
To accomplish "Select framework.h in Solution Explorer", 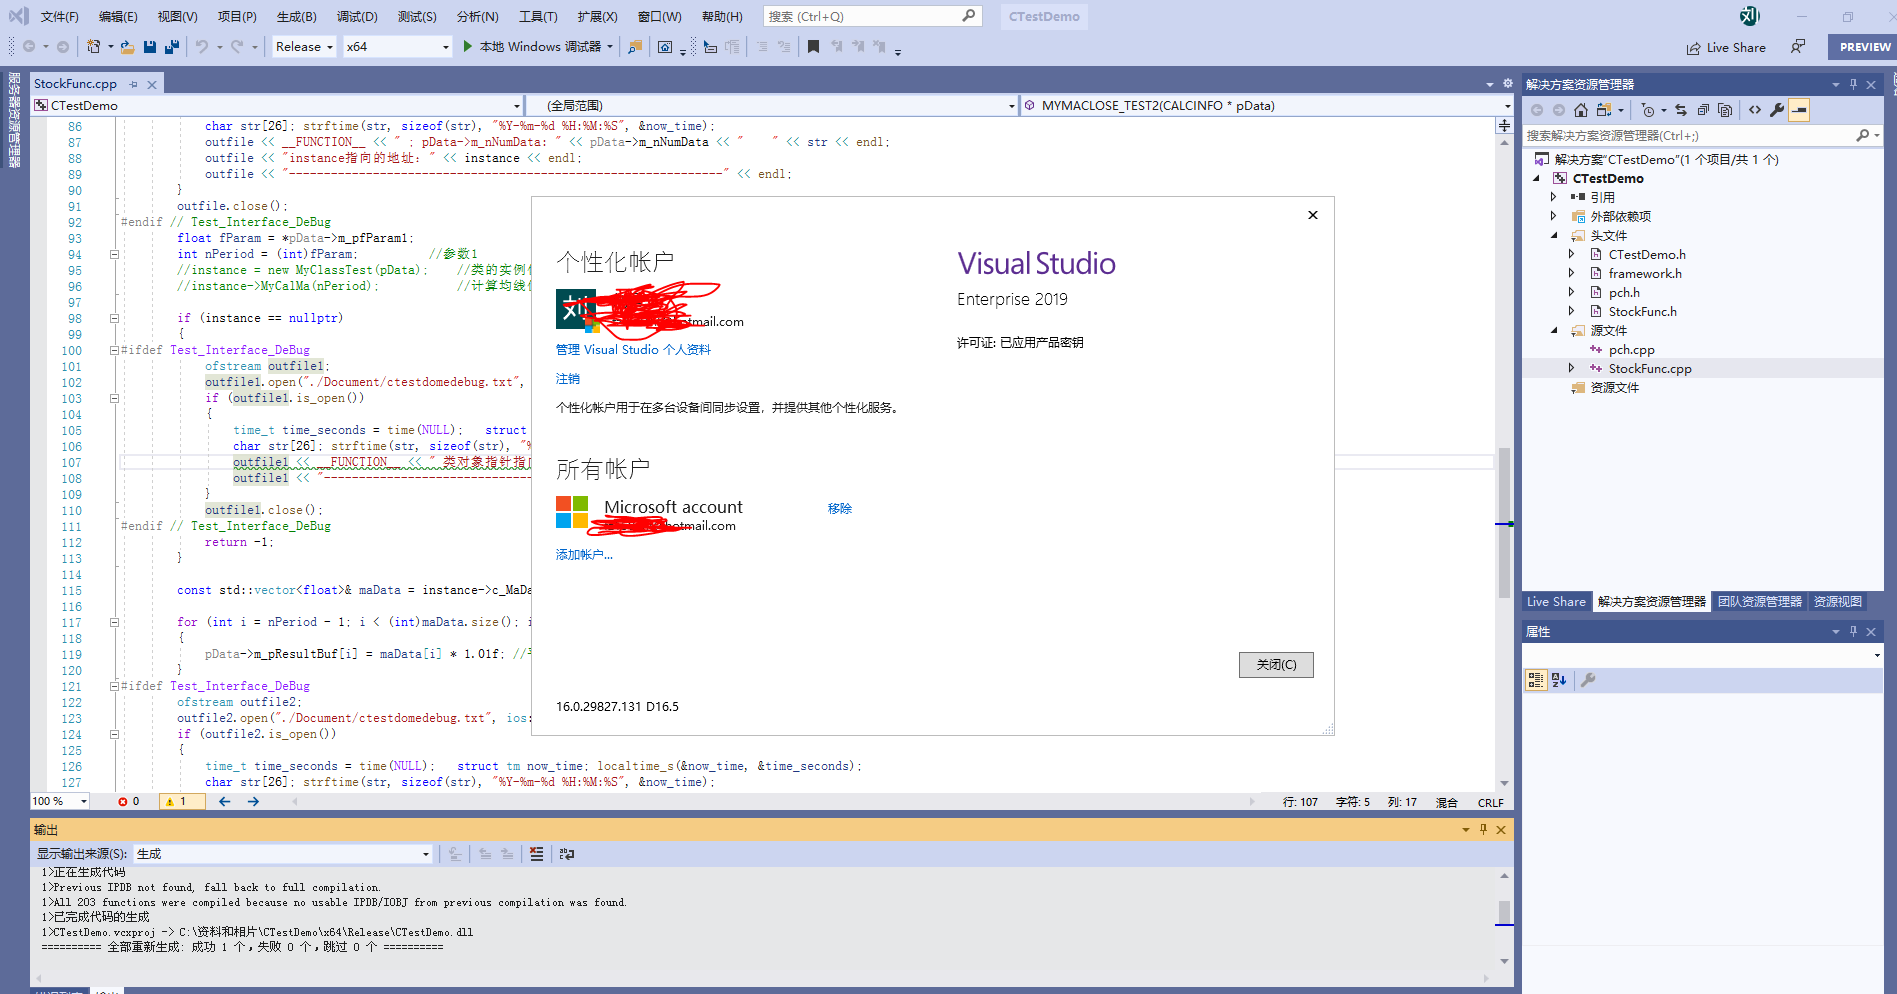I will click(x=1645, y=273).
